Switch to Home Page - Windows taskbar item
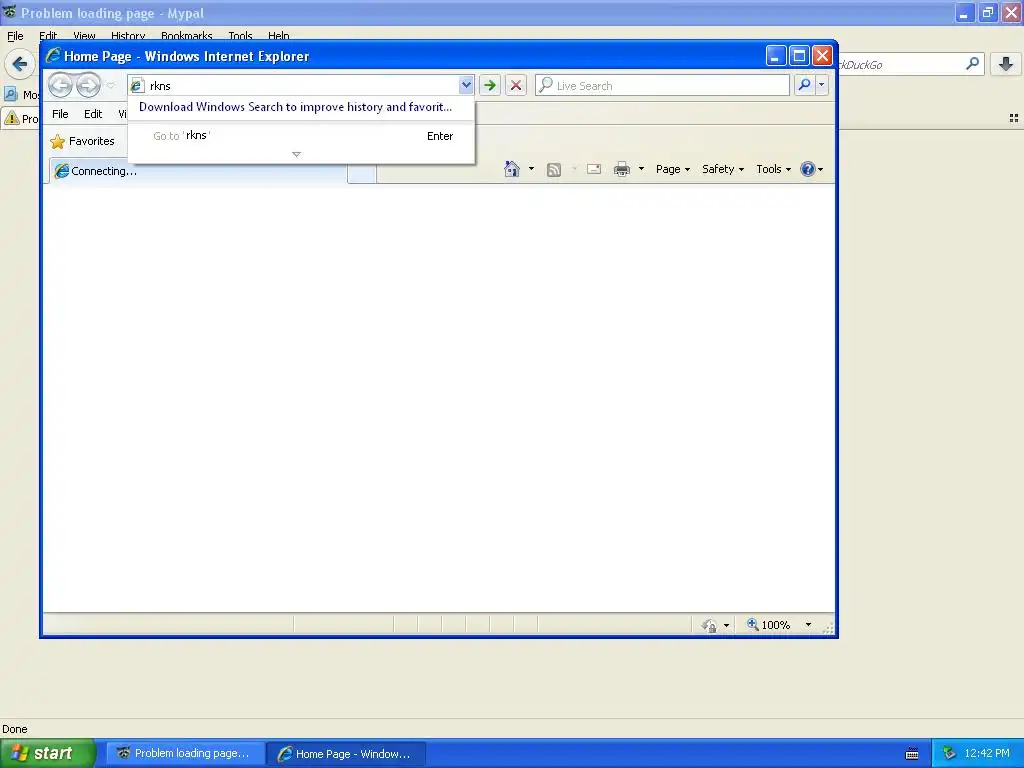The height and width of the screenshot is (768, 1024). coord(346,754)
